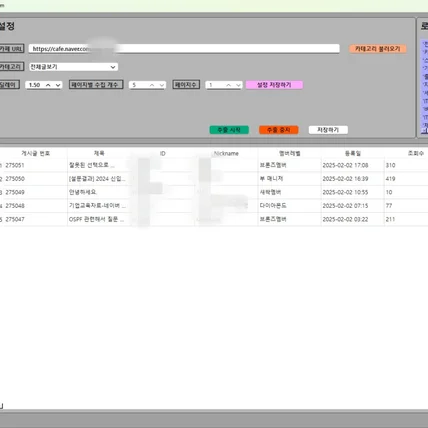Click the 멤버레벨 column header
The height and width of the screenshot is (428, 428).
pos(289,153)
